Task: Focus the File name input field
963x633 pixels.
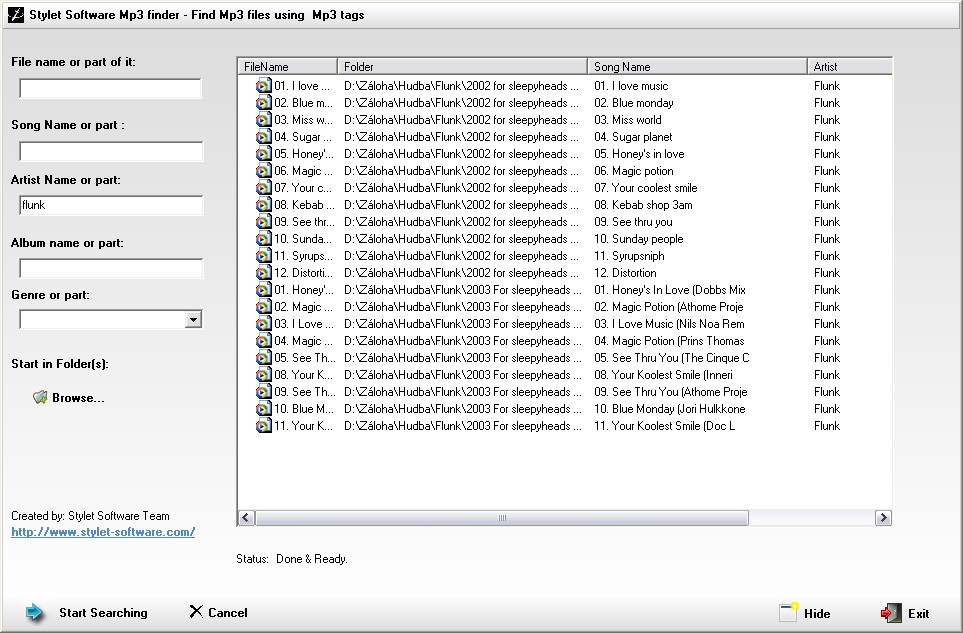Action: 111,88
